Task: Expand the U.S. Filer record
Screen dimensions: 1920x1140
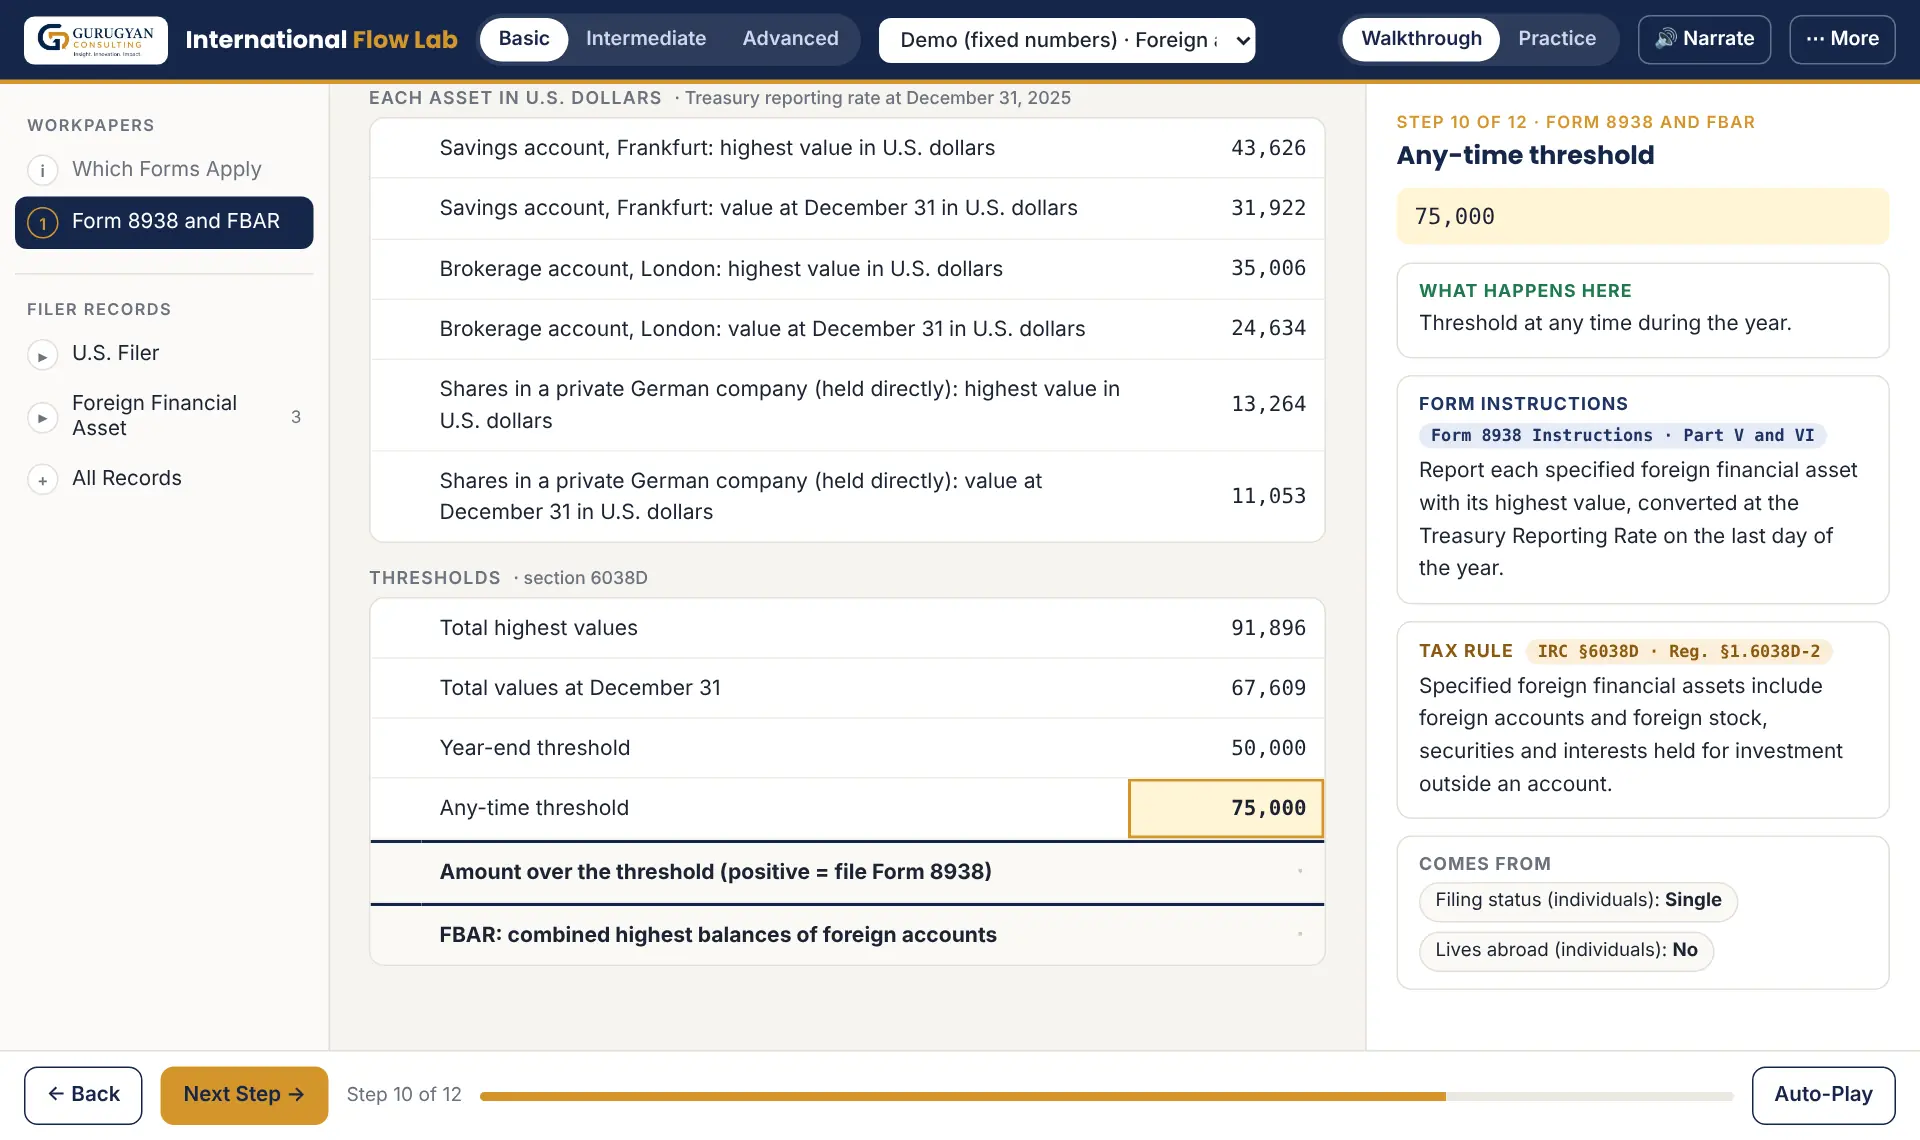Action: pos(42,355)
